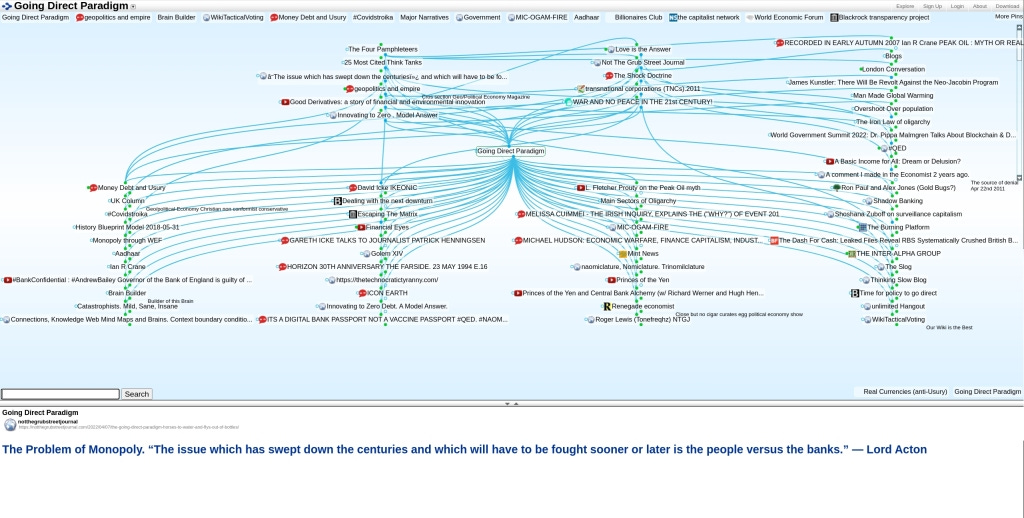1024x518 pixels.
Task: Focus the search text field
Action: tap(60, 394)
